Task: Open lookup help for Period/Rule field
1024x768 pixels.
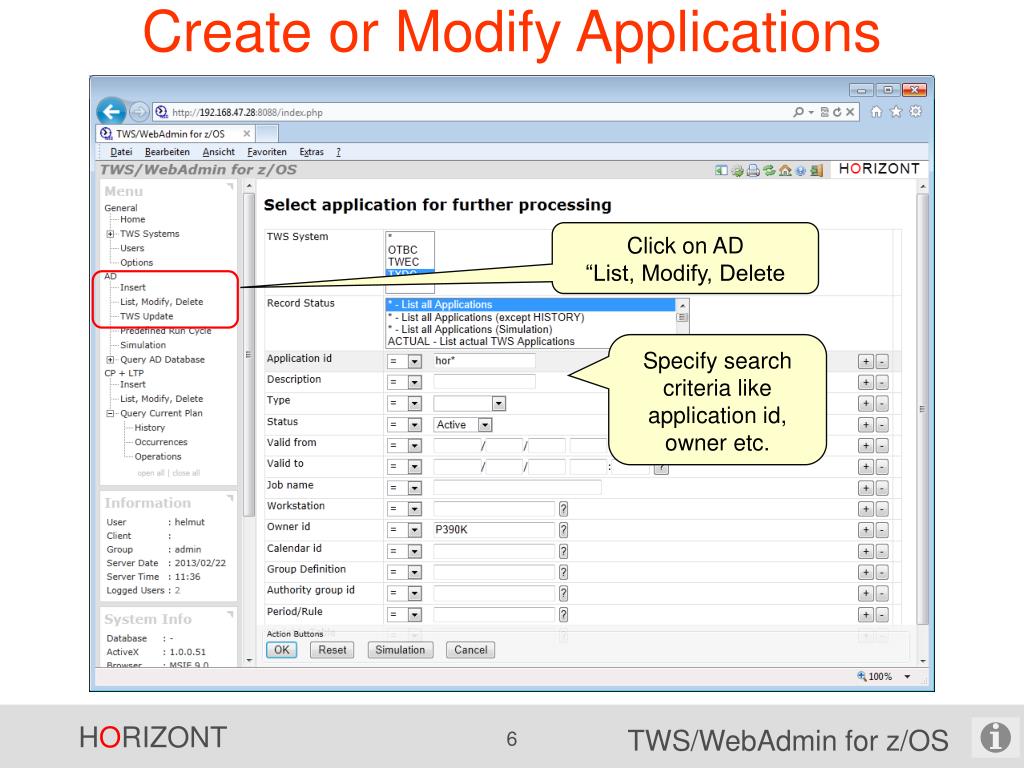Action: (x=563, y=615)
